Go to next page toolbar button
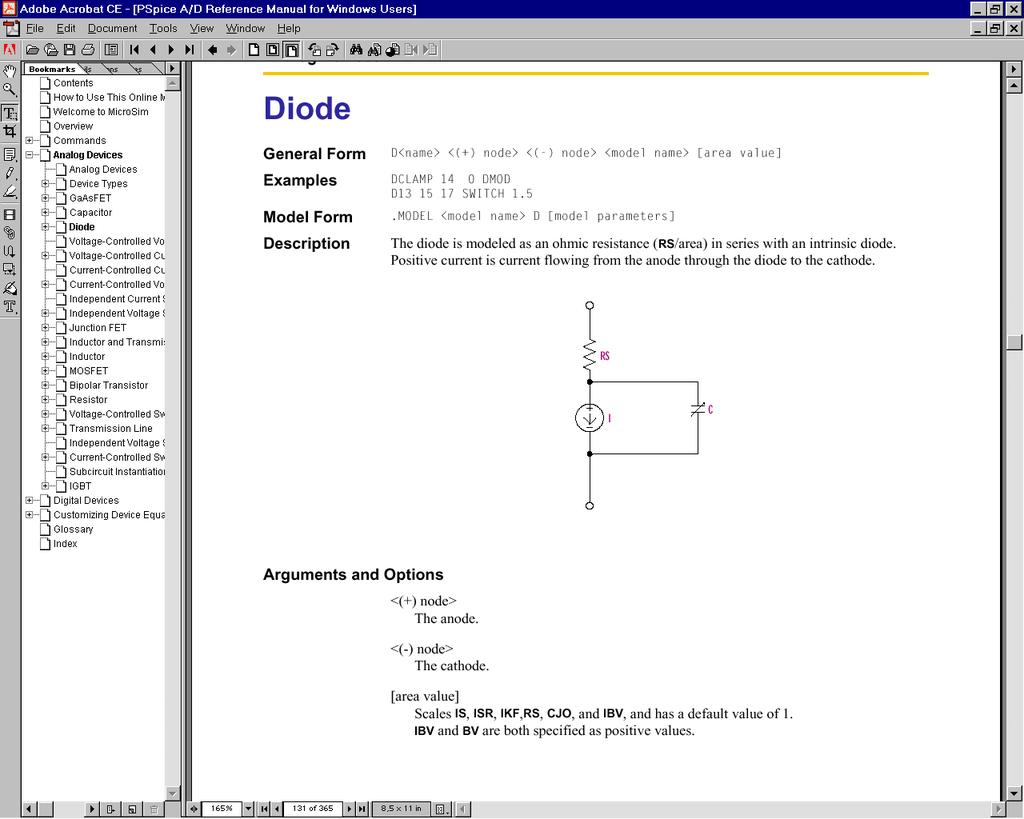 pyautogui.click(x=171, y=50)
